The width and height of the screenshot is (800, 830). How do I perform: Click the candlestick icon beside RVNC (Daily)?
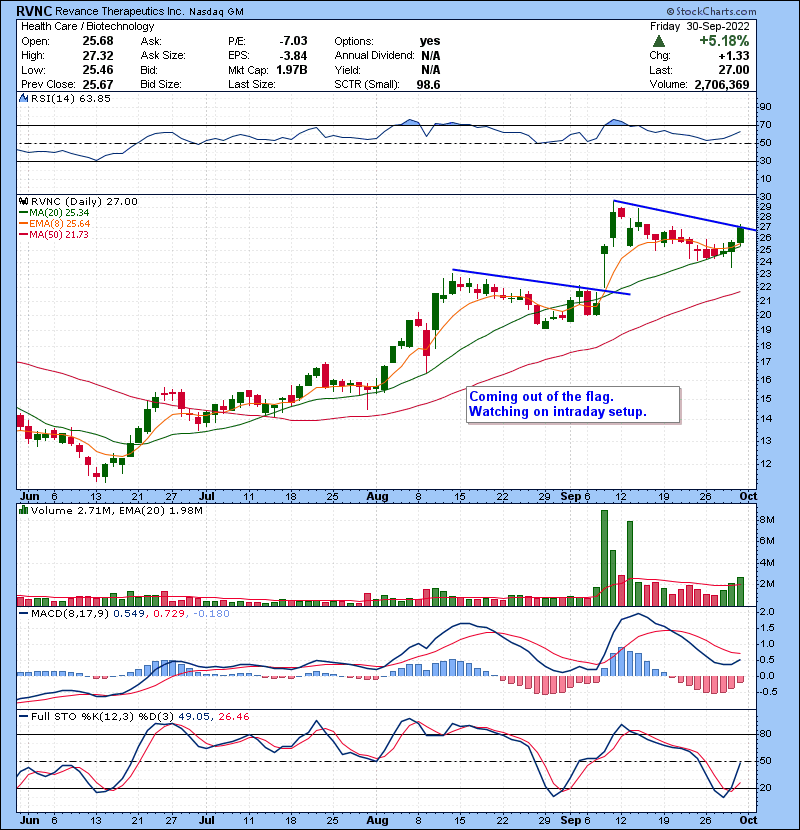coord(23,202)
